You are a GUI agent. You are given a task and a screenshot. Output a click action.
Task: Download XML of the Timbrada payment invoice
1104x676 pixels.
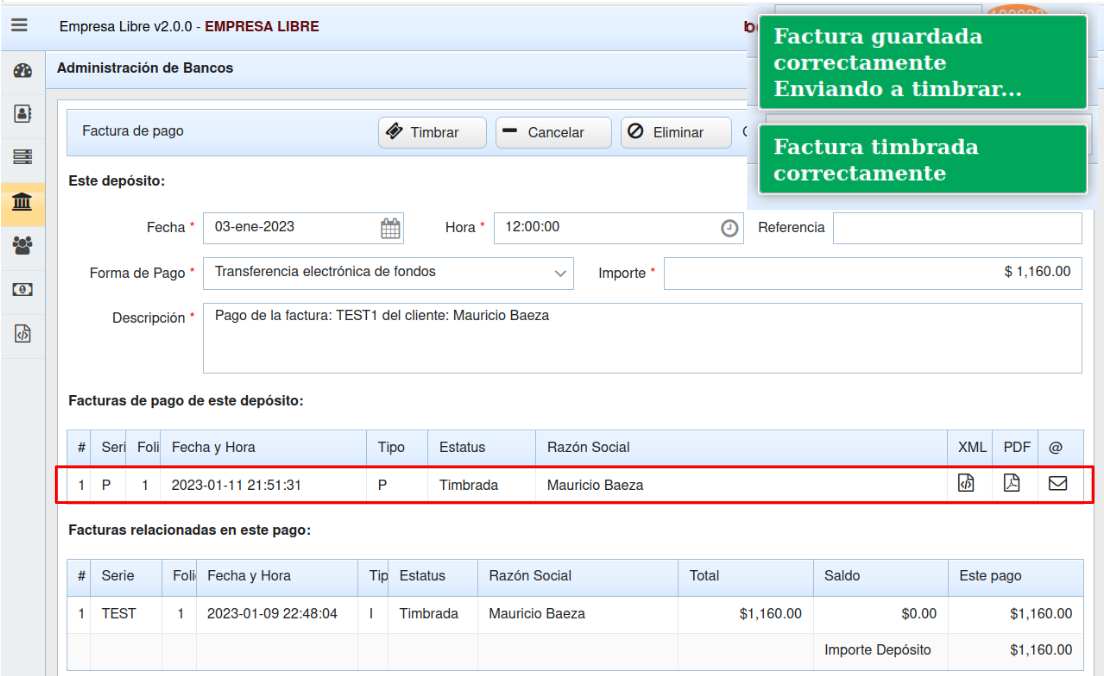966,484
